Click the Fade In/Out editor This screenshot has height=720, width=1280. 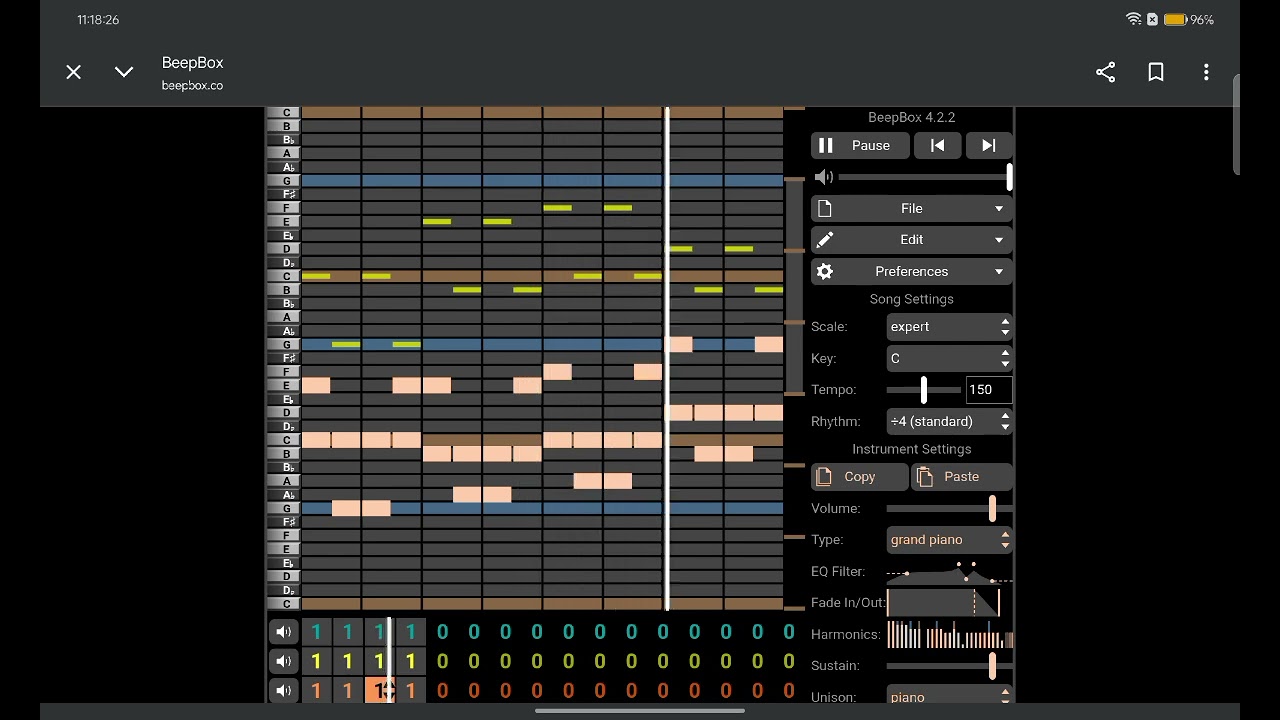click(943, 603)
